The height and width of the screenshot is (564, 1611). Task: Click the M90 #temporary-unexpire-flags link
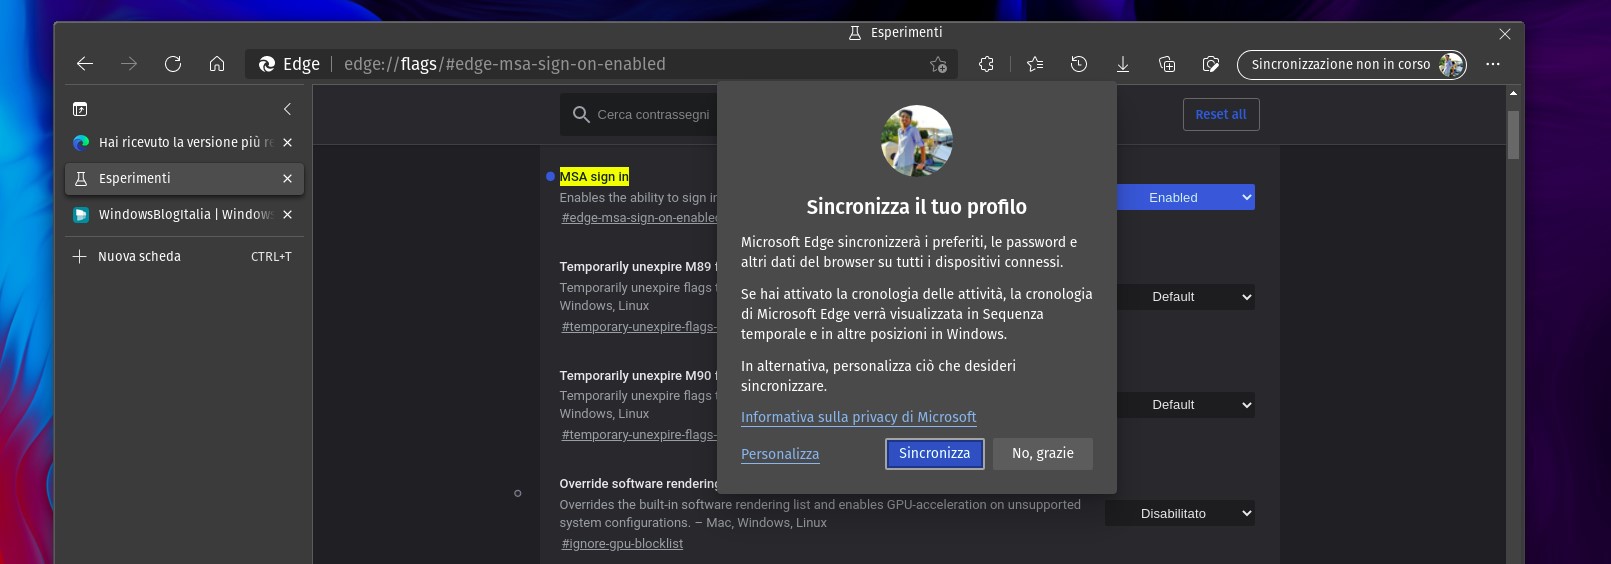(x=639, y=435)
